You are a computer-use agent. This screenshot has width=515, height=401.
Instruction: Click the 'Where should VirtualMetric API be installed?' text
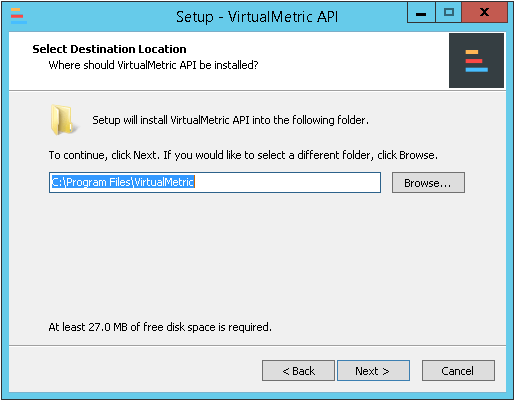pos(154,65)
